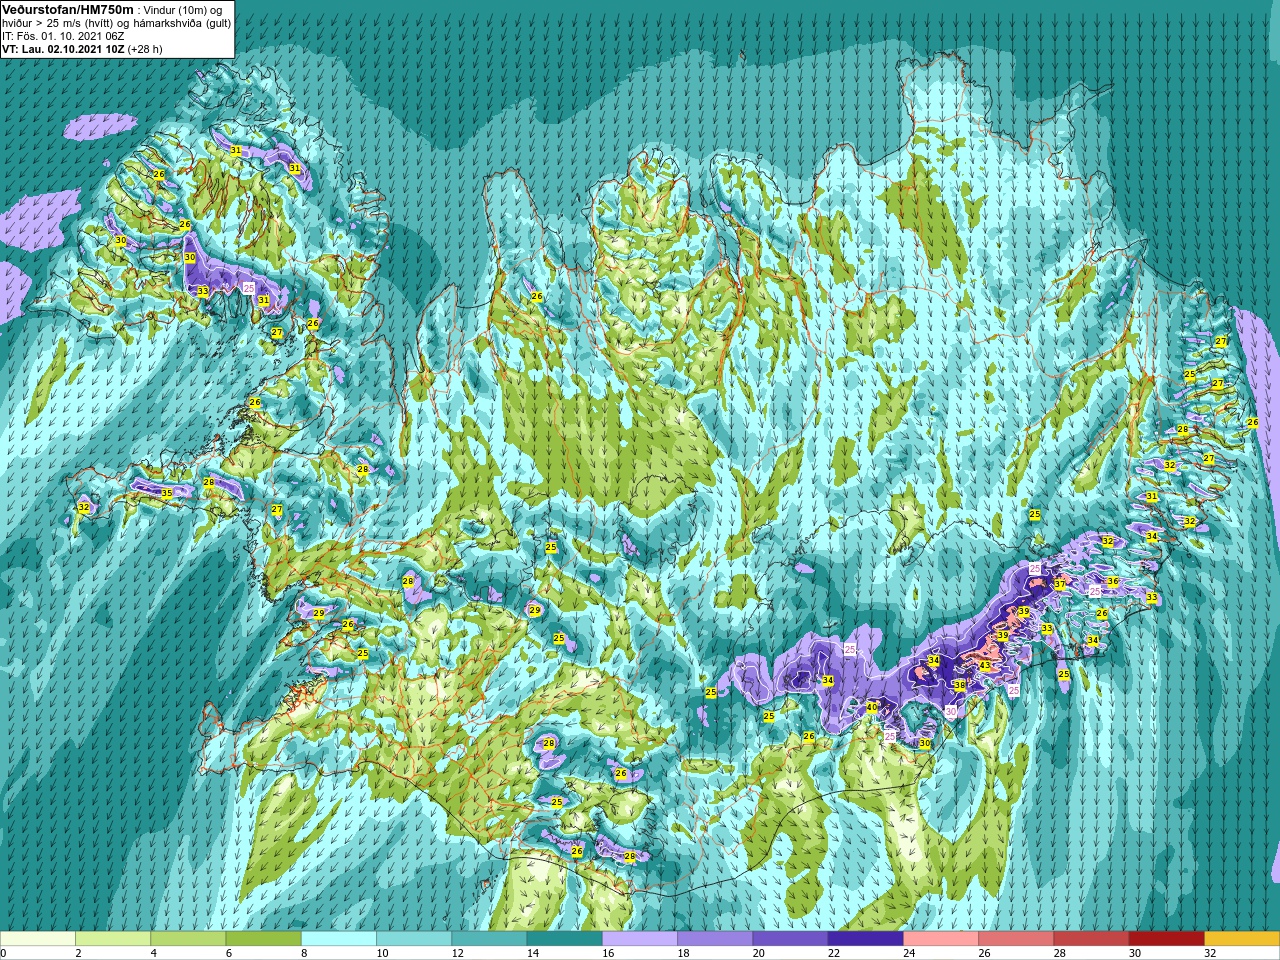This screenshot has width=1280, height=960.
Task: Pick the 10–12 aqua legend swatch
Action: pos(414,939)
